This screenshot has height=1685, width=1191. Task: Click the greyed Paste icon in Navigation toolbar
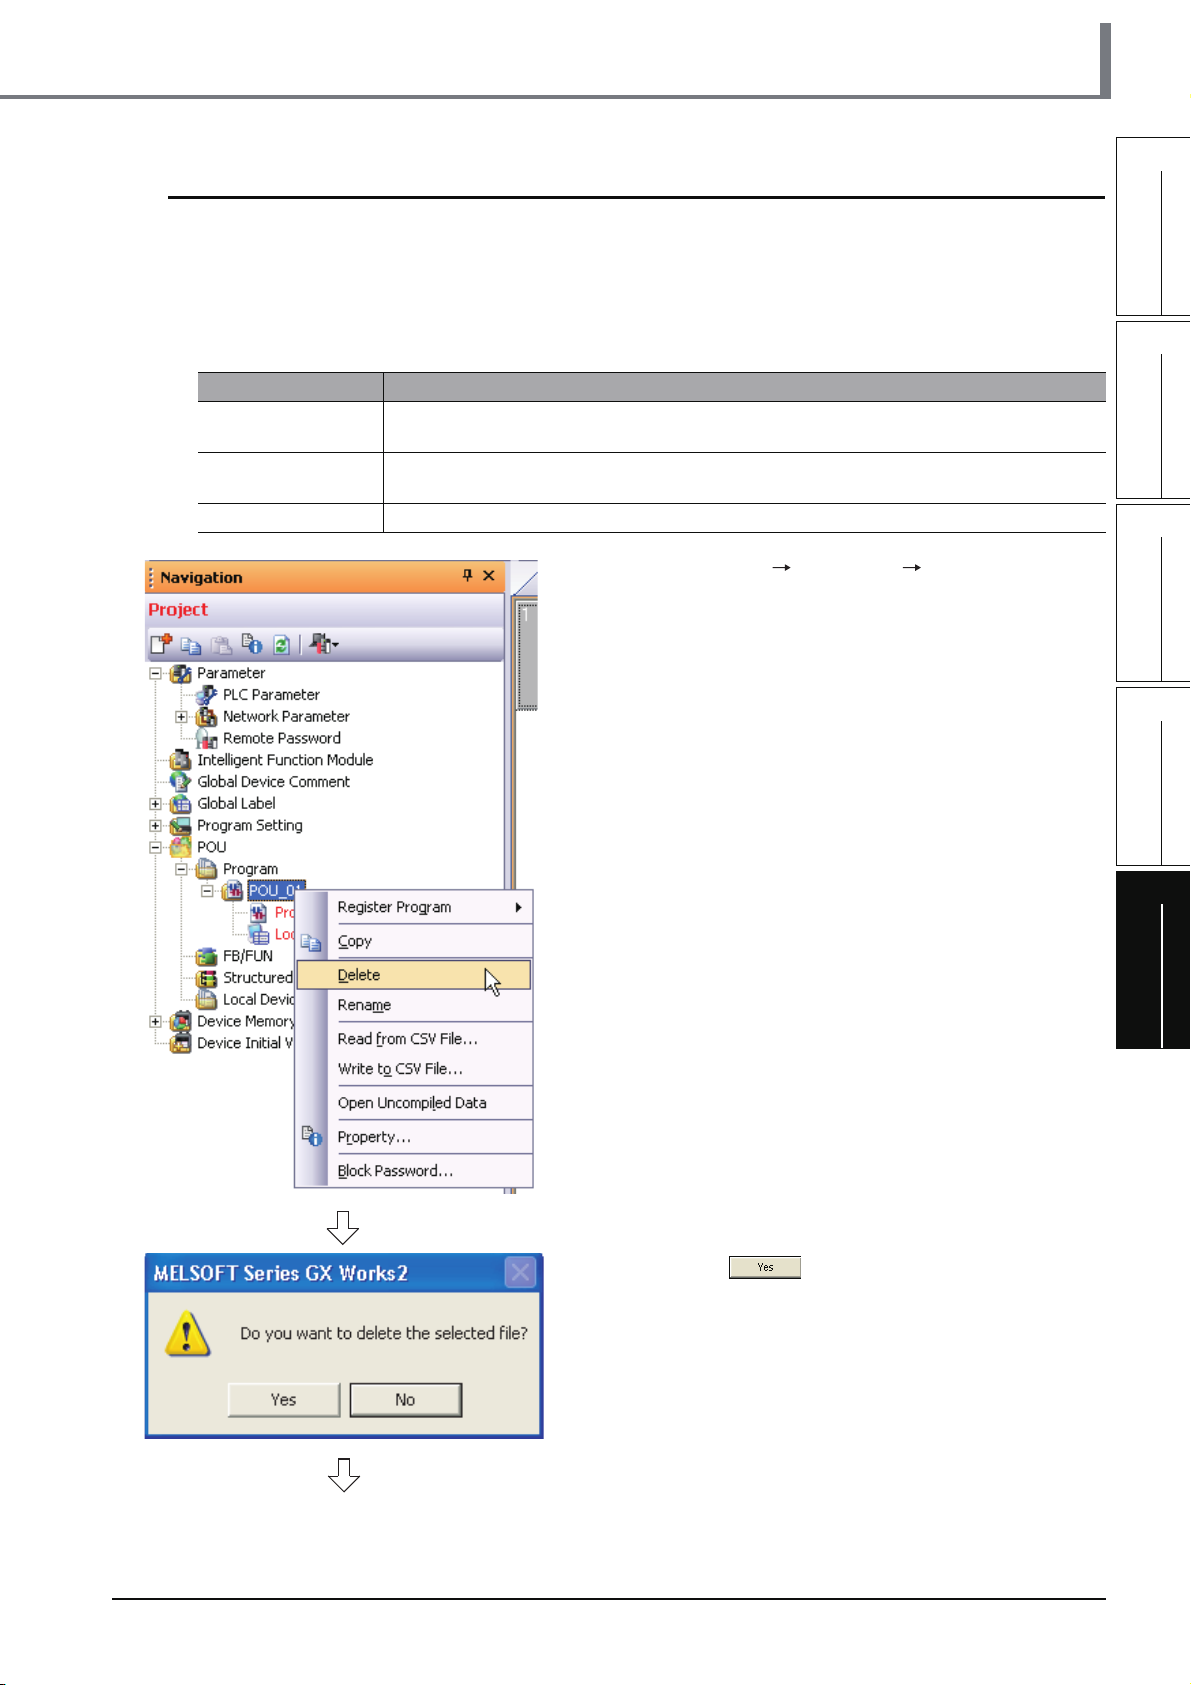click(221, 645)
